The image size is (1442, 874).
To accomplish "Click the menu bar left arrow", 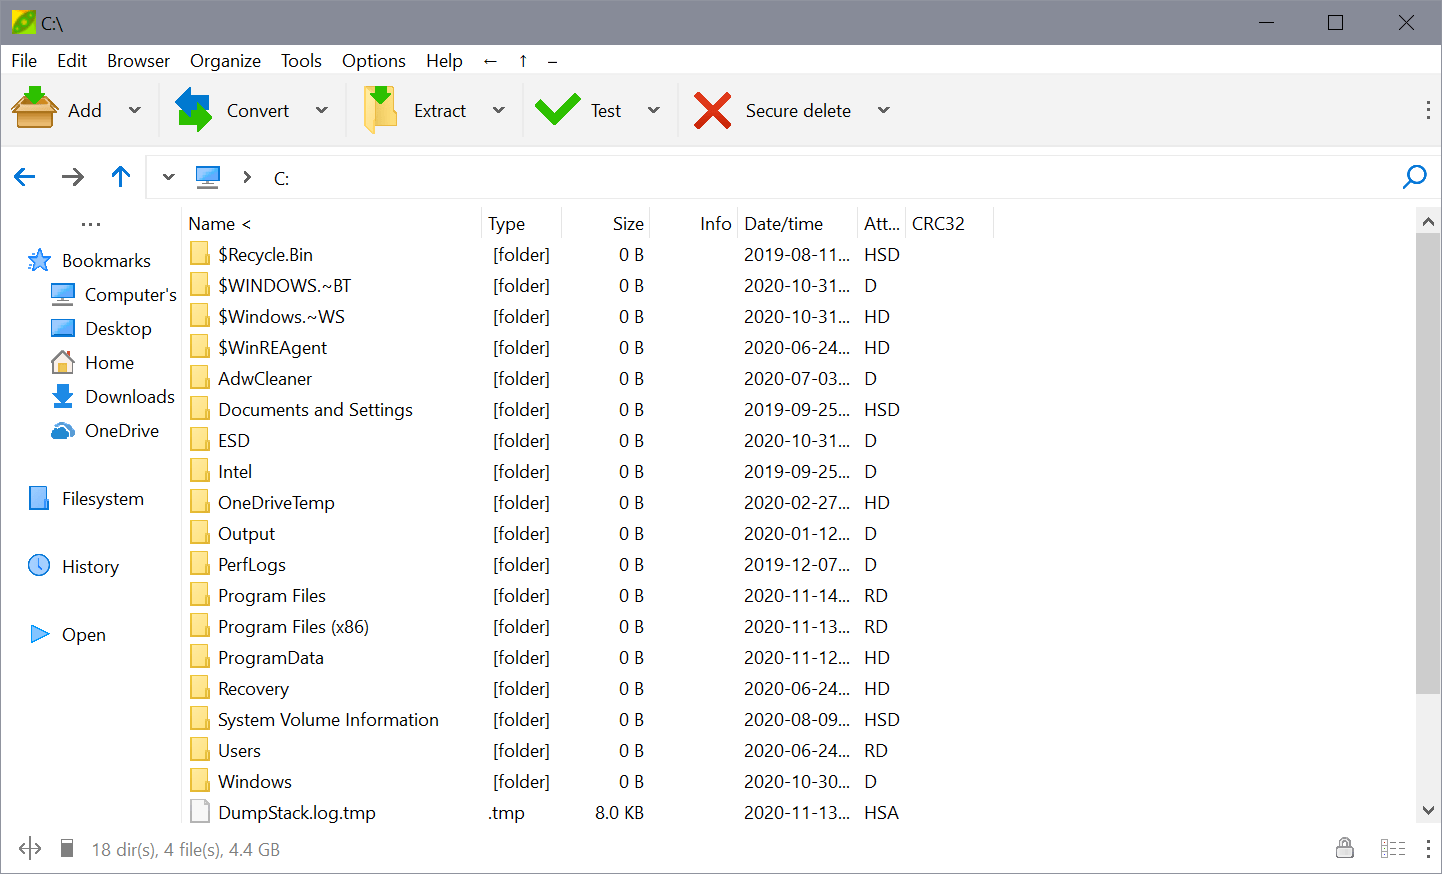I will (x=490, y=61).
